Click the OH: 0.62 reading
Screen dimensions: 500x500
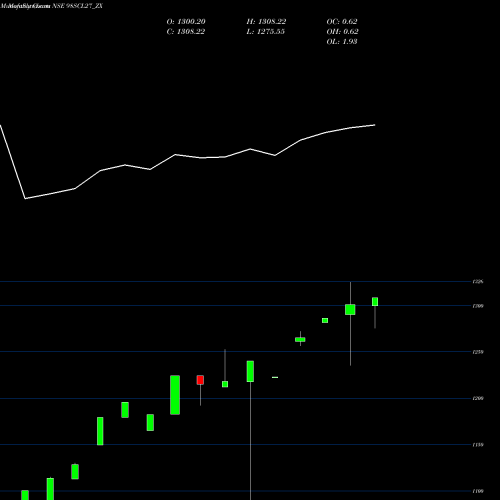point(342,32)
